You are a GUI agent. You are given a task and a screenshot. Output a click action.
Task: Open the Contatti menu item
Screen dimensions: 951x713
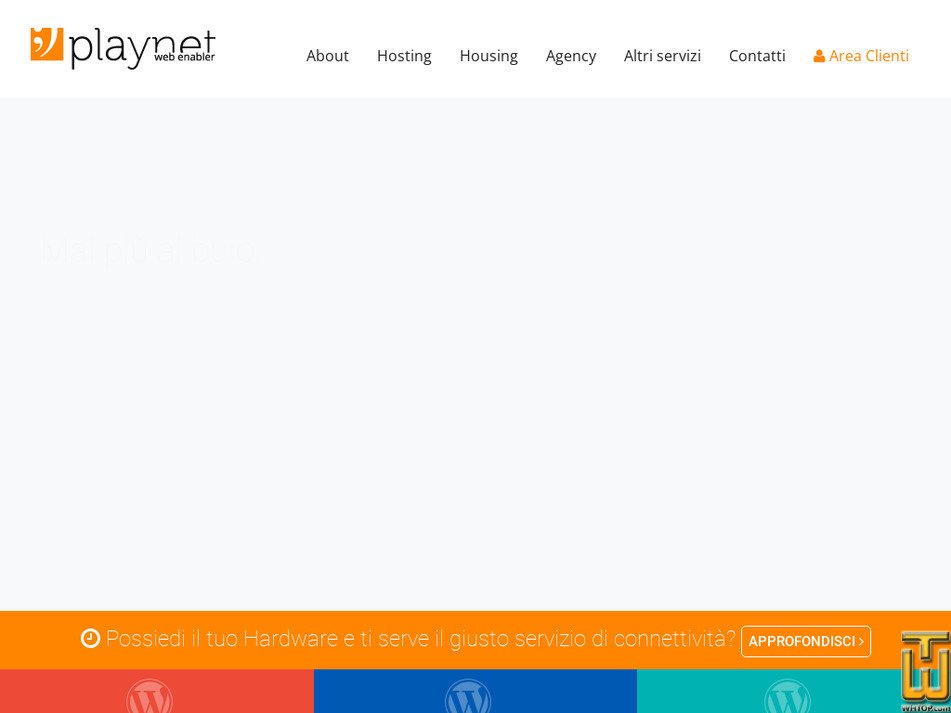pyautogui.click(x=757, y=56)
